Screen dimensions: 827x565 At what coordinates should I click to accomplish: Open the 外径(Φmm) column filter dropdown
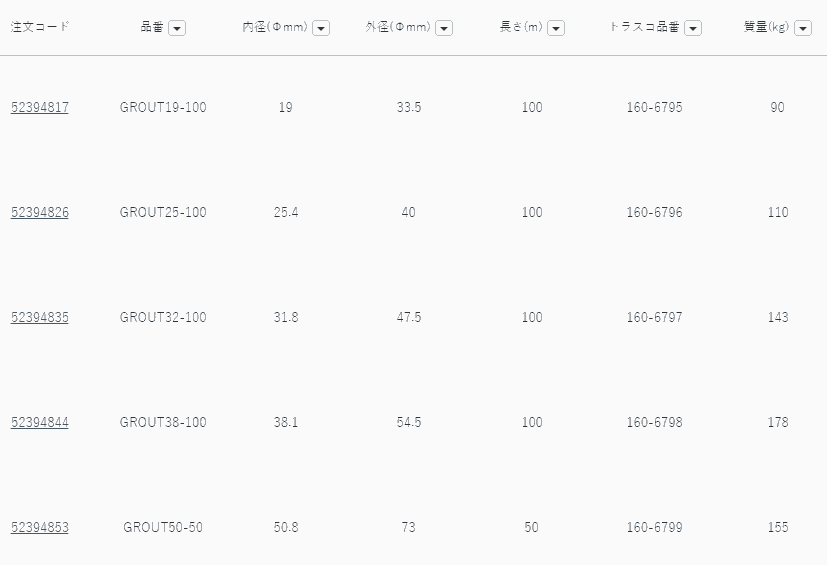[x=444, y=28]
